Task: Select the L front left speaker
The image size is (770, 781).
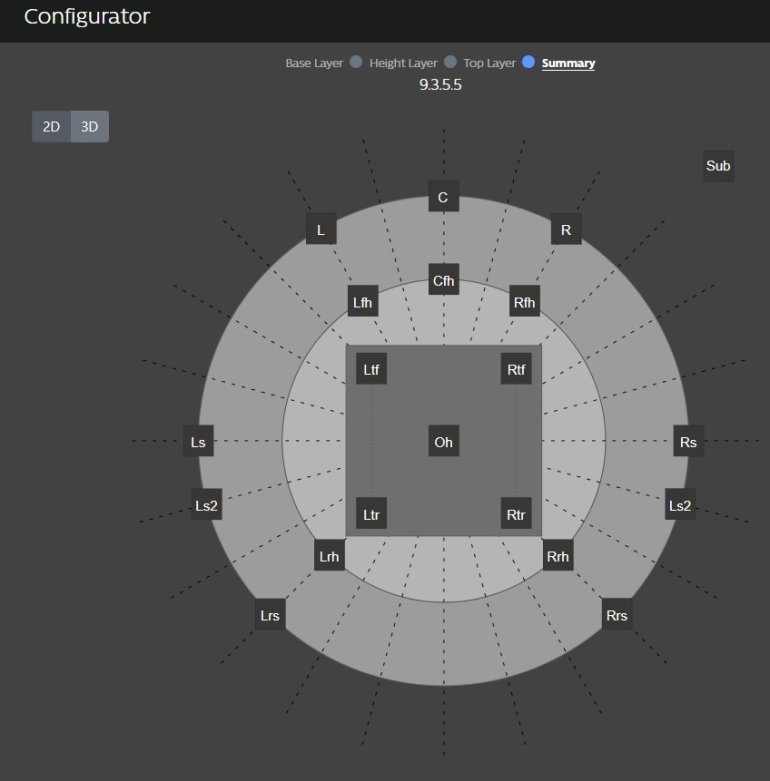Action: (320, 230)
